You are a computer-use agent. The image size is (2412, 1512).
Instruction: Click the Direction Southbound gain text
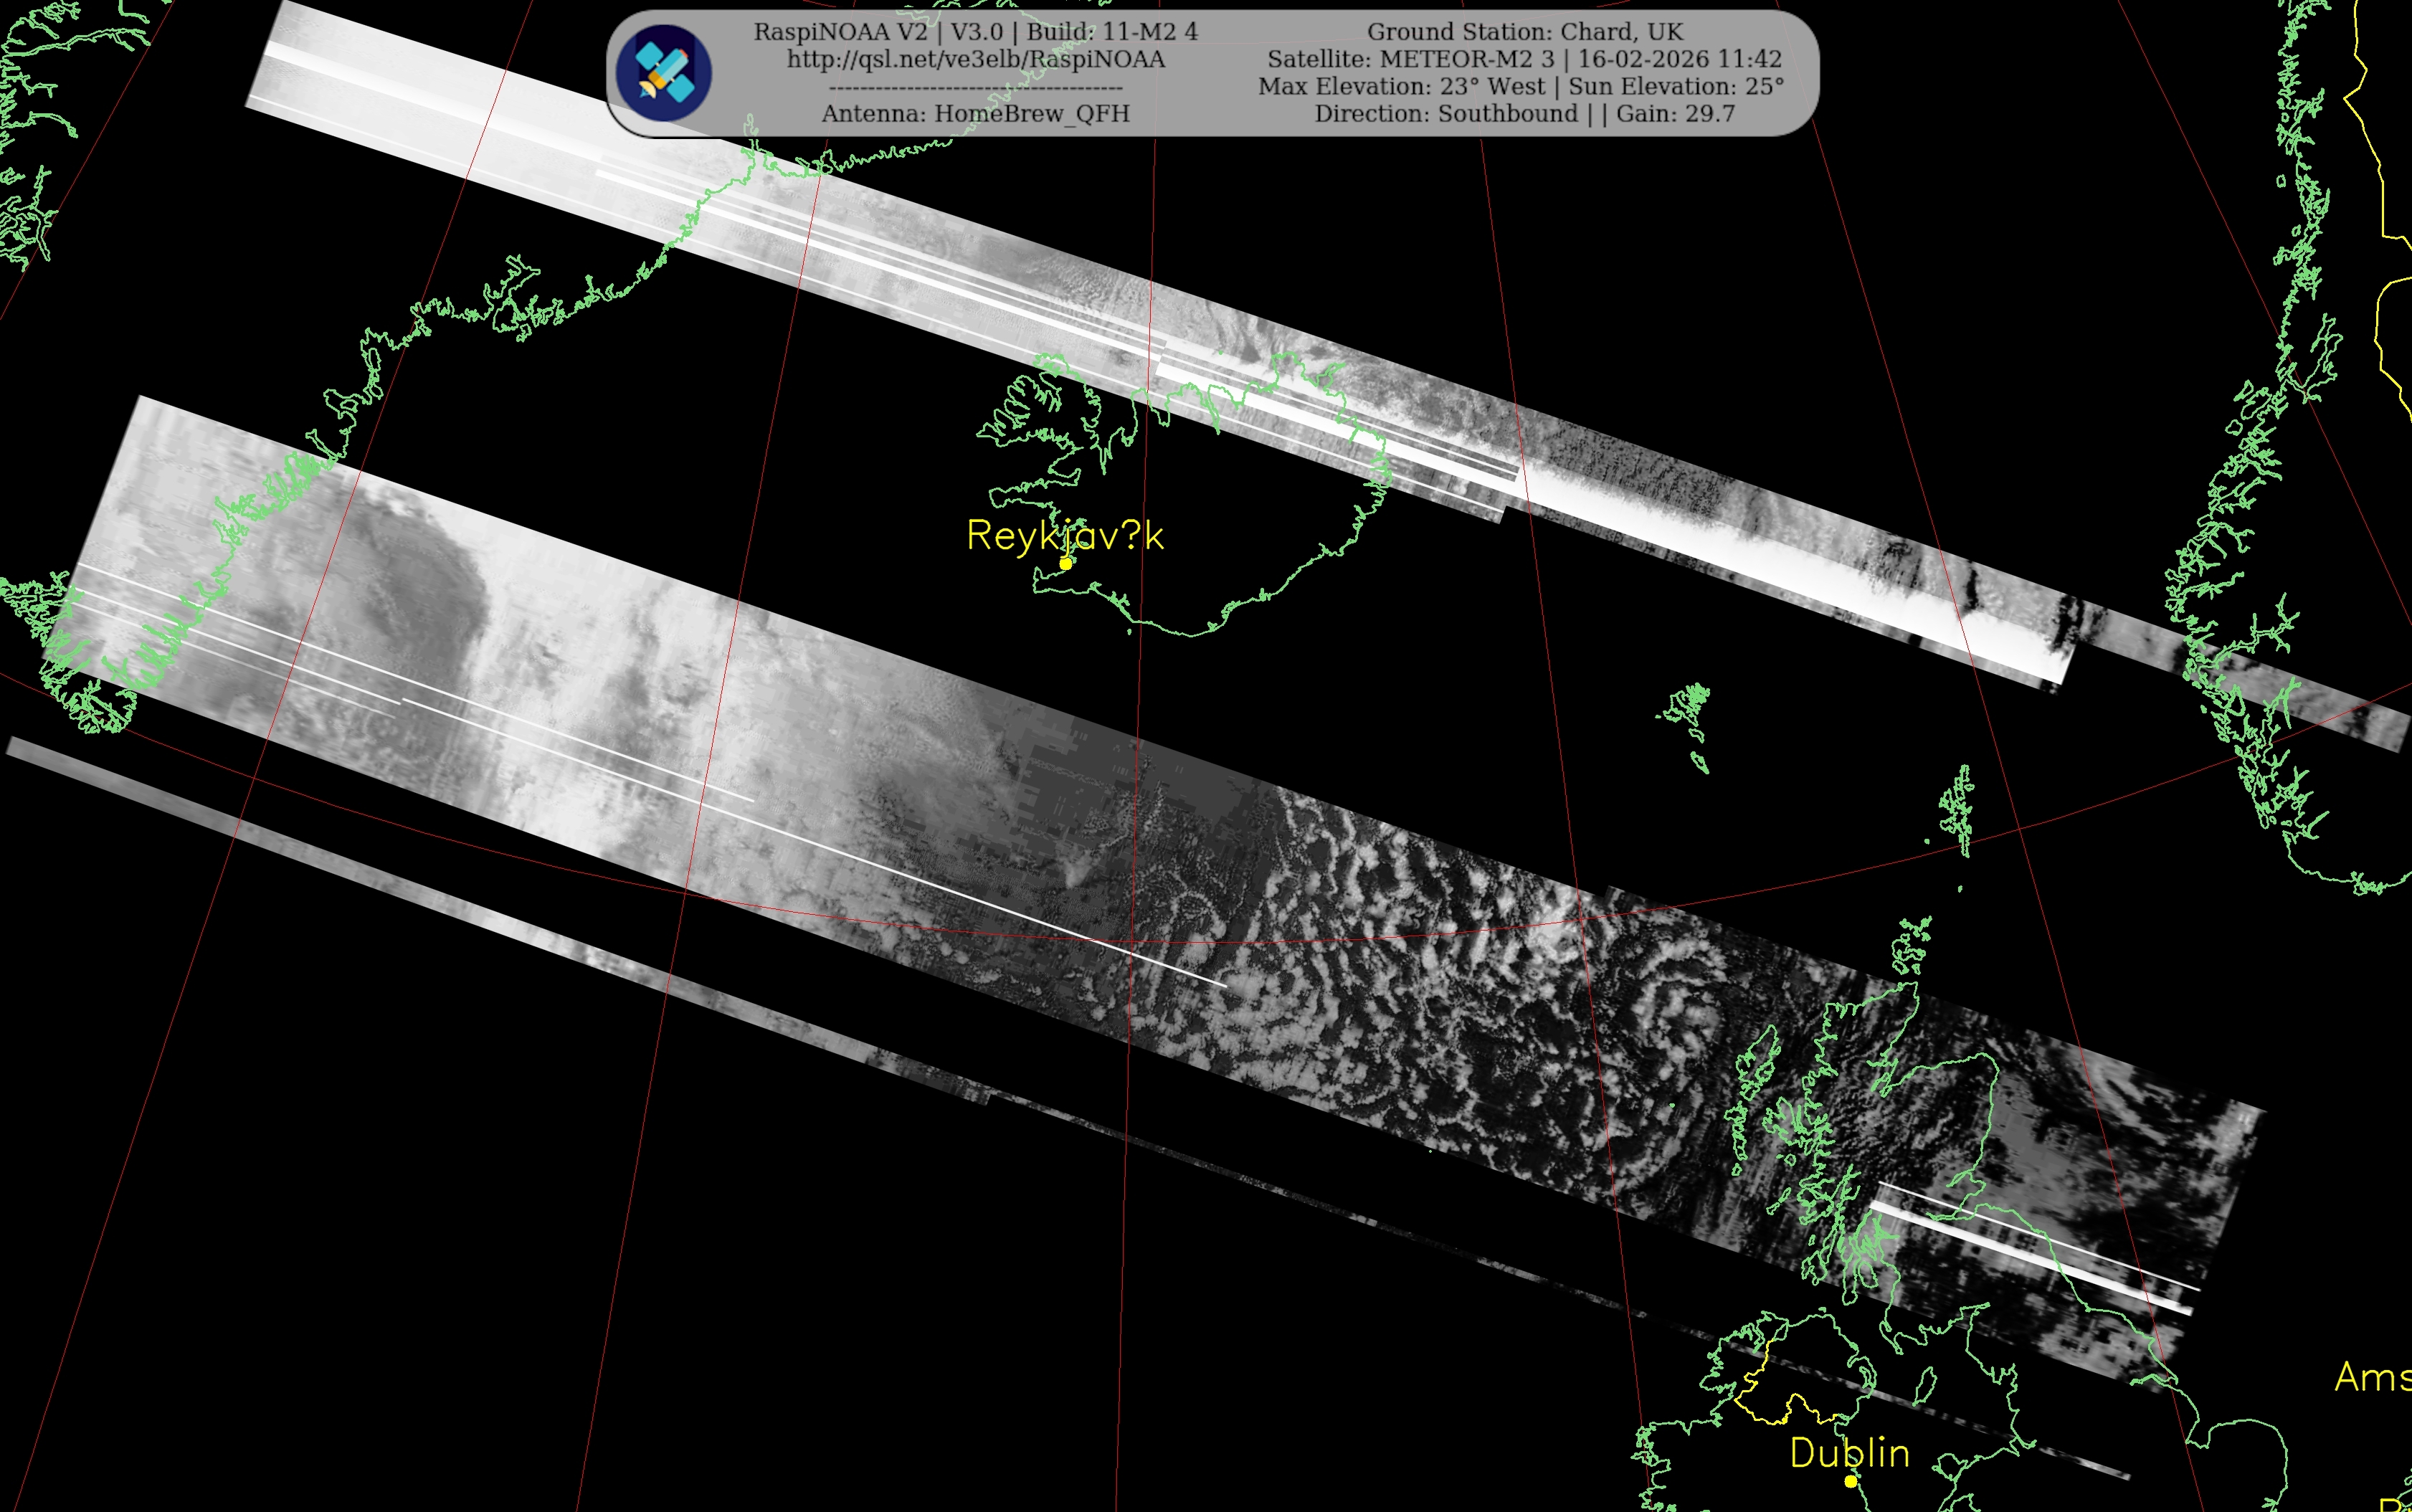click(x=1524, y=114)
